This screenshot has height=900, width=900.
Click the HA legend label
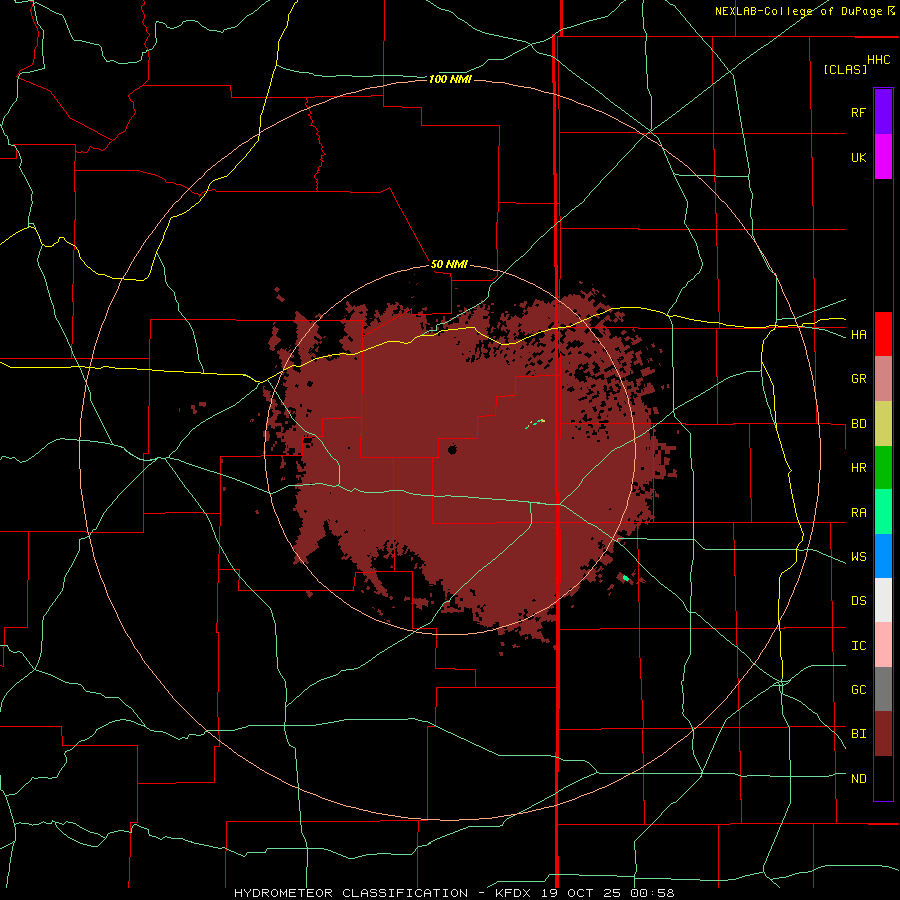pyautogui.click(x=858, y=334)
